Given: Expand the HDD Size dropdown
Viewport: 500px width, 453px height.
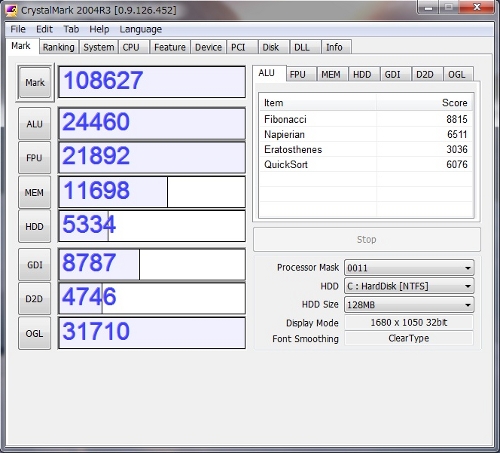Looking at the screenshot, I should point(409,305).
